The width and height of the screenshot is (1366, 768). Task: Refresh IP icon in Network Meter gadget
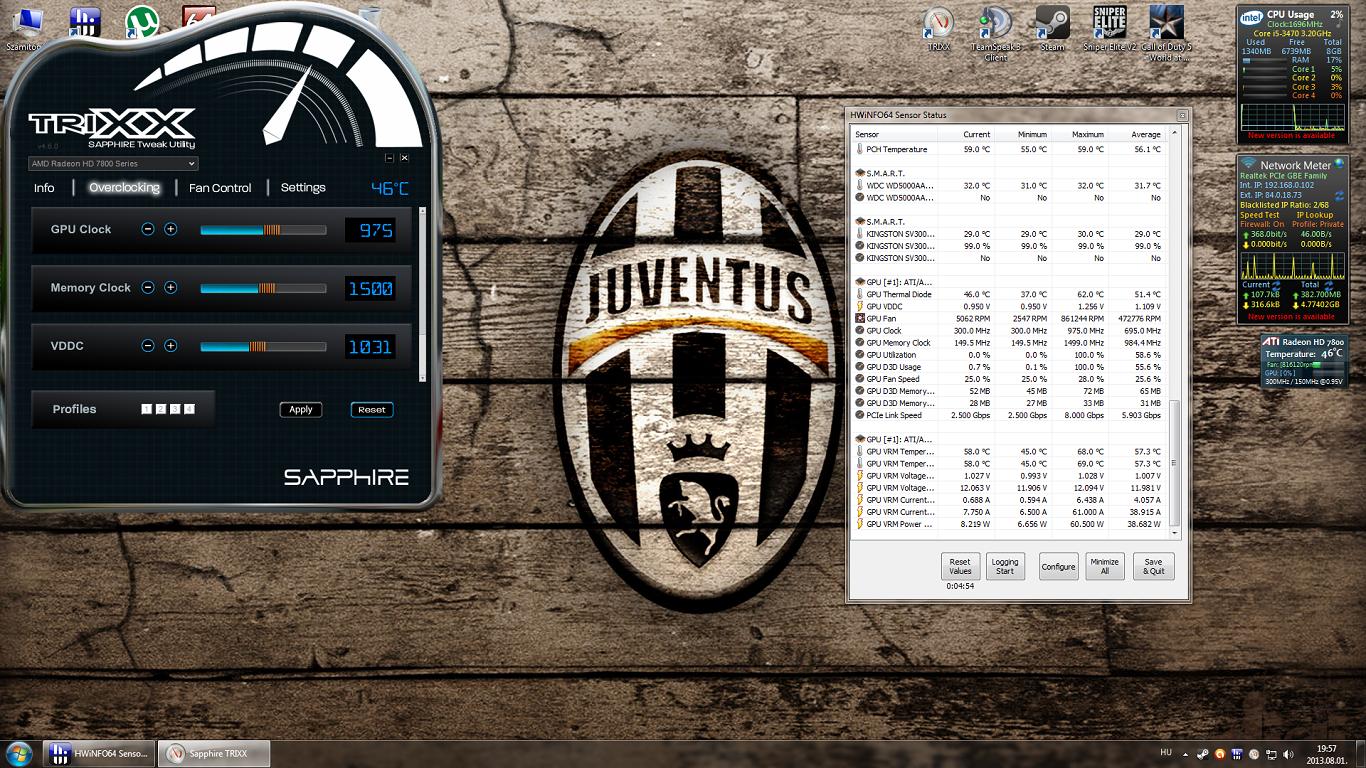coord(1339,196)
